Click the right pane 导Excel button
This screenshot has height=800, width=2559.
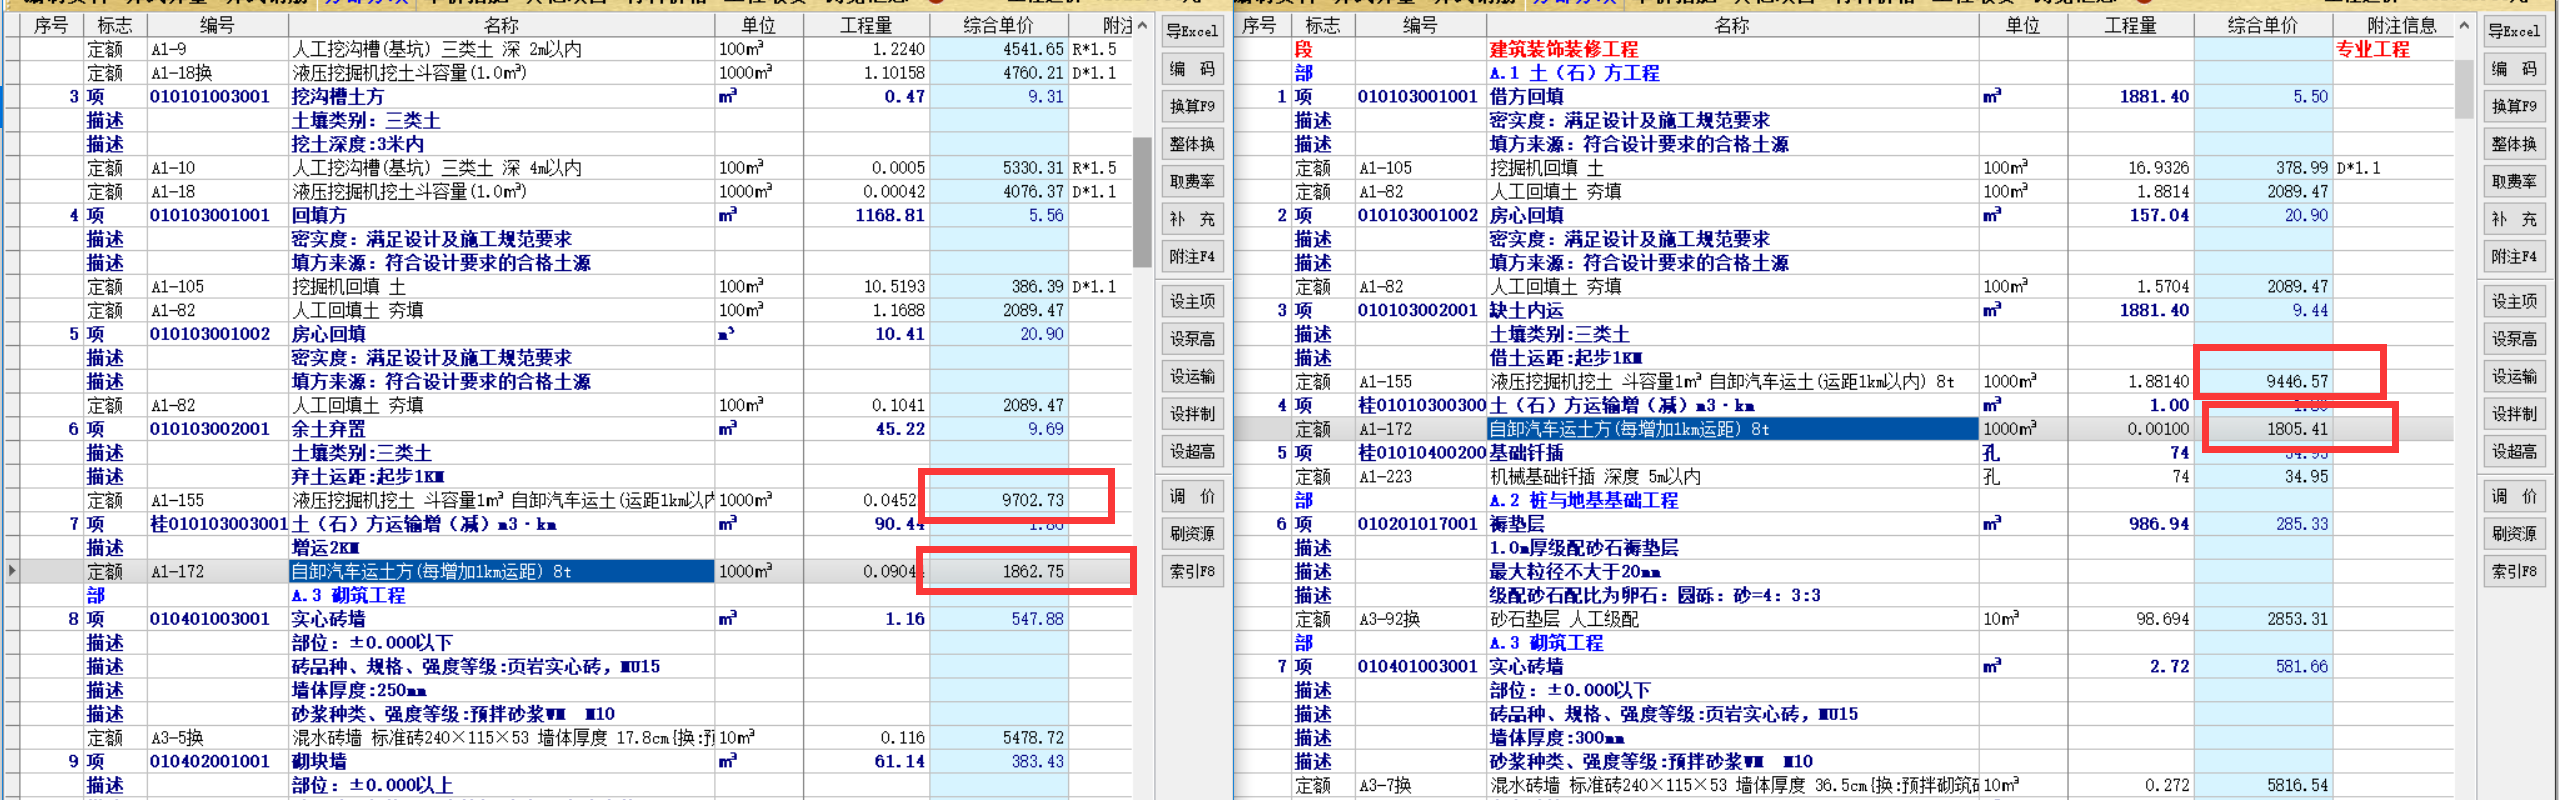point(2514,31)
